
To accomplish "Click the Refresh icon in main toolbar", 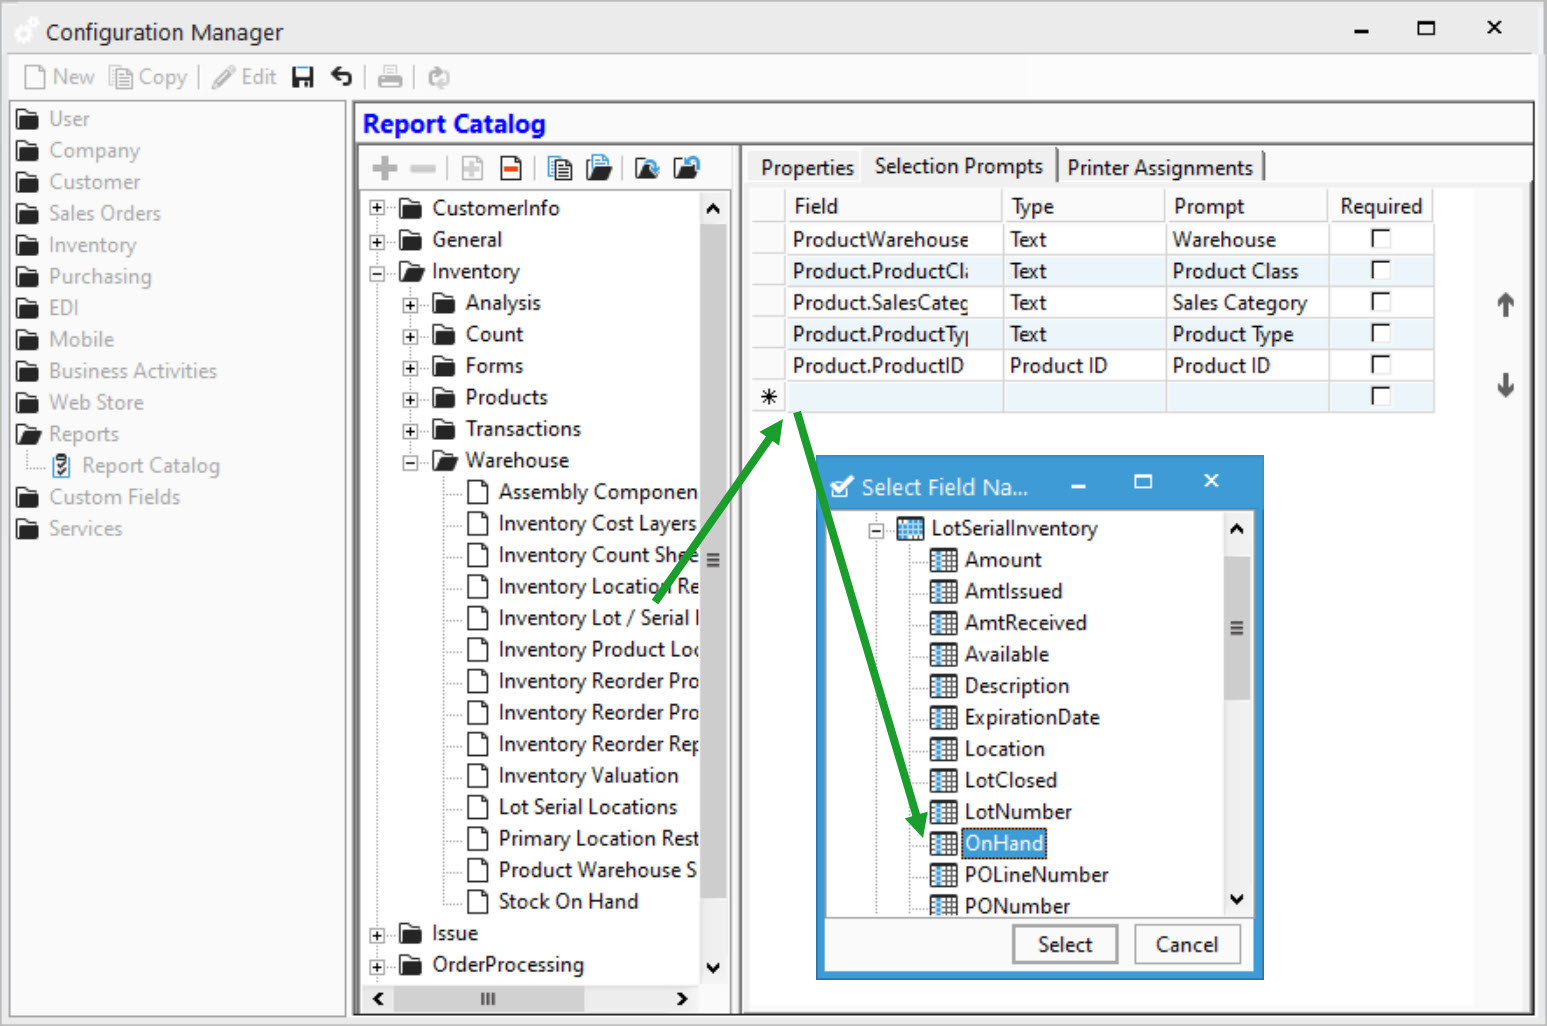I will 438,77.
